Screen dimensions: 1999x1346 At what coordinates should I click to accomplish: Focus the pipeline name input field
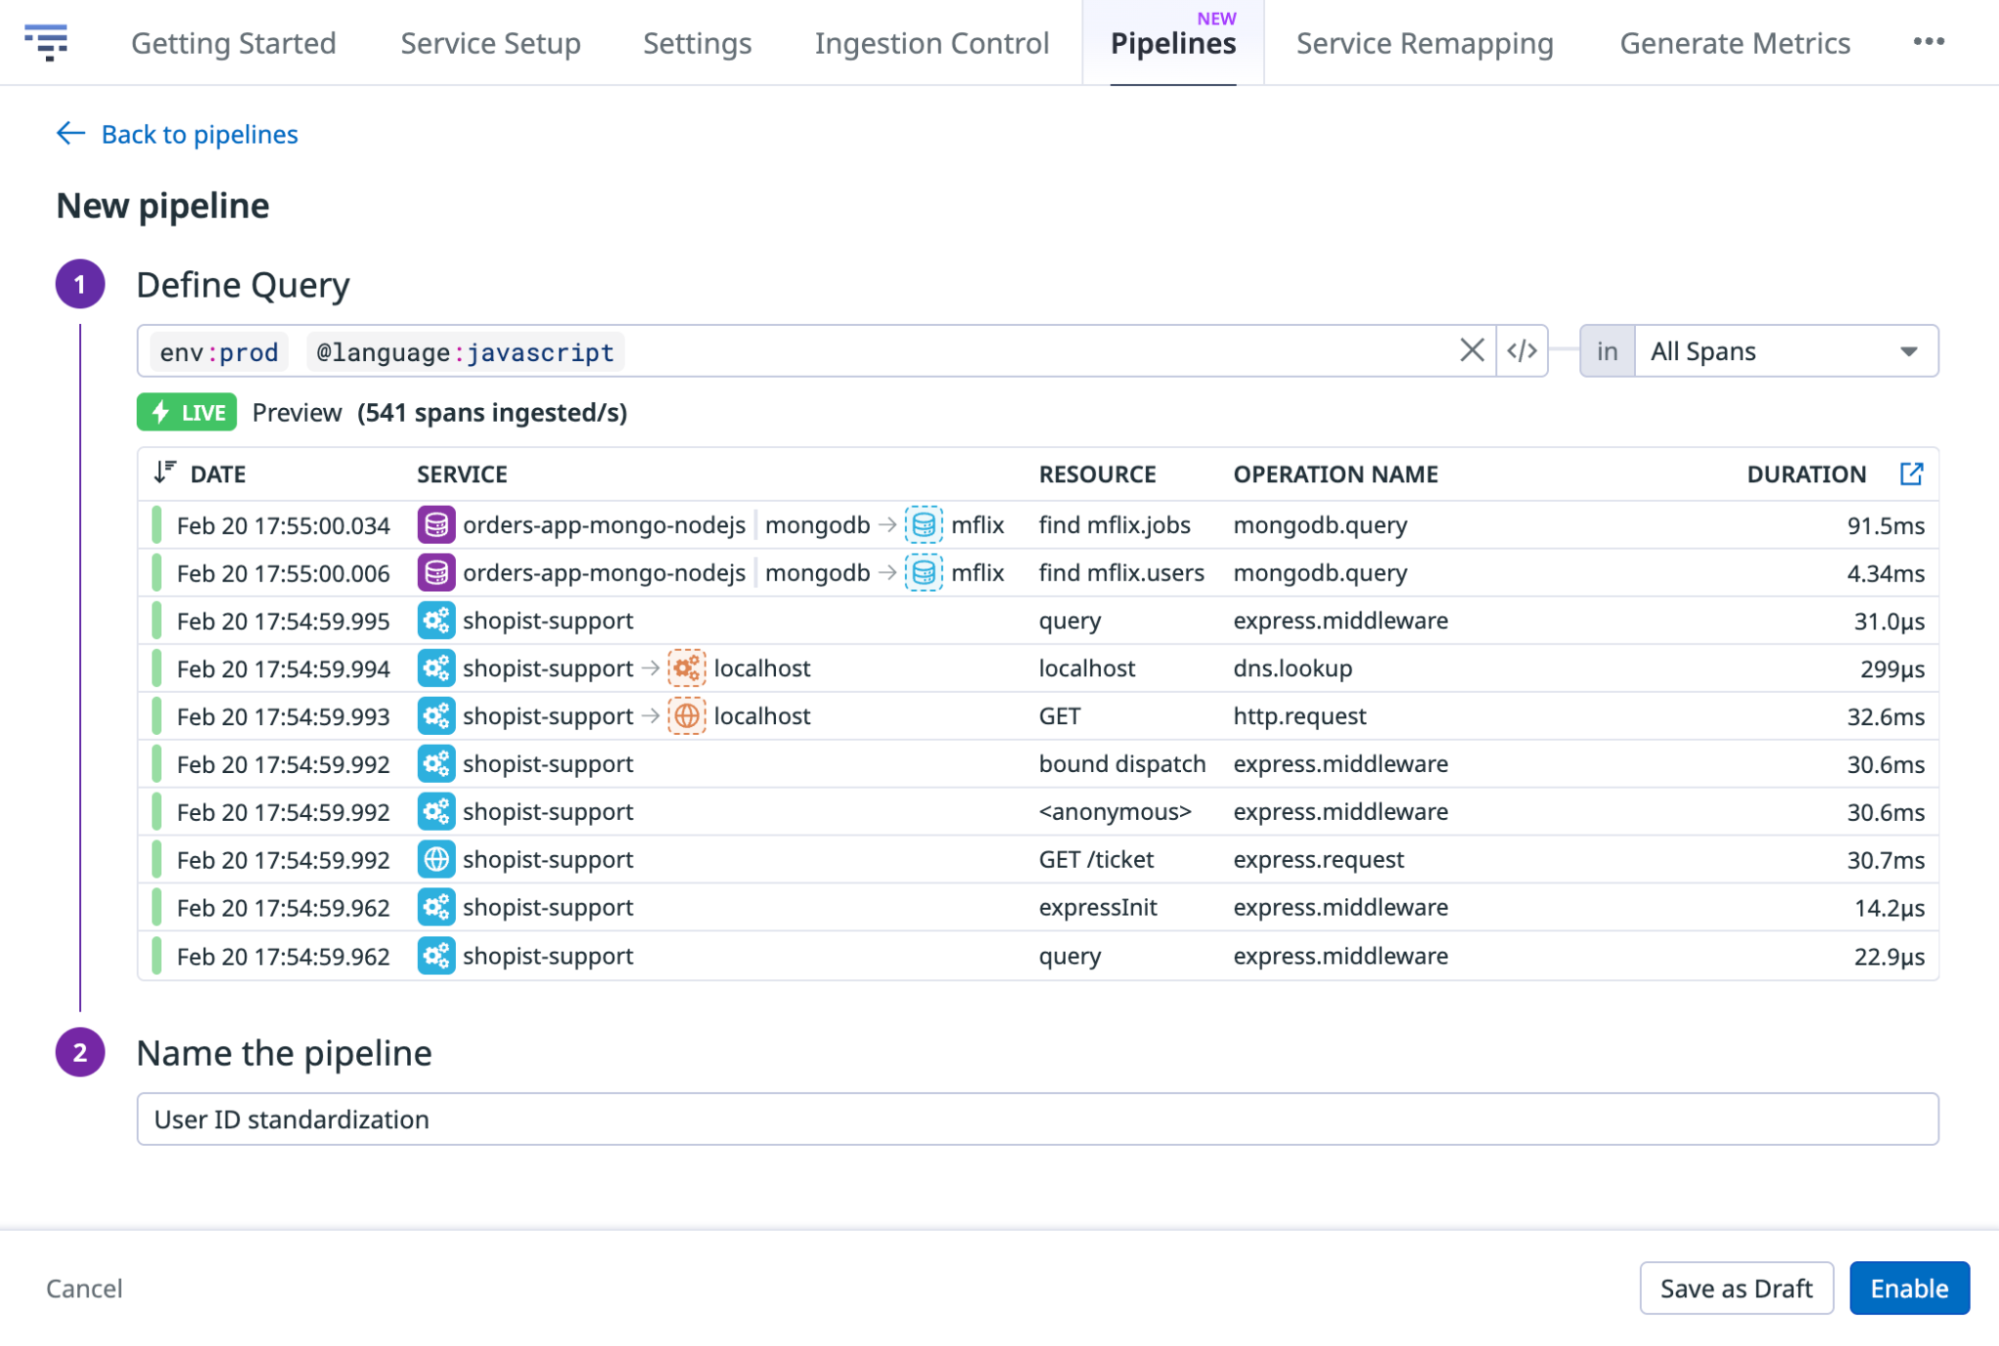click(x=1037, y=1119)
